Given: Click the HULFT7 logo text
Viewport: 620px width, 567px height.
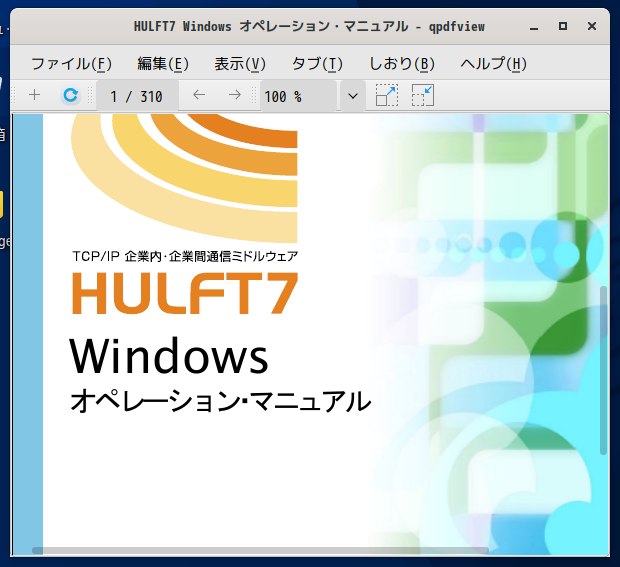Looking at the screenshot, I should (x=185, y=293).
